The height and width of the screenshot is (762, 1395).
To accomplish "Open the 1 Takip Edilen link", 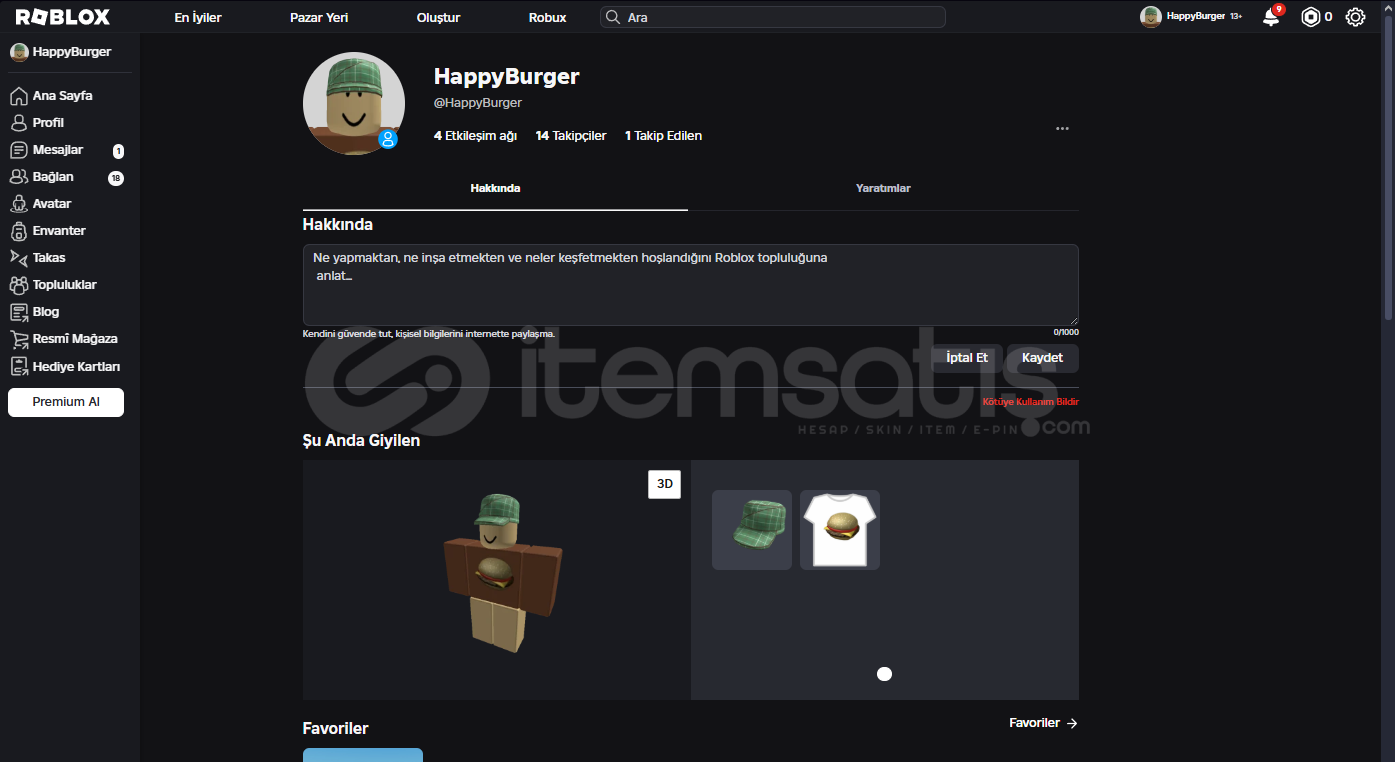I will click(663, 136).
